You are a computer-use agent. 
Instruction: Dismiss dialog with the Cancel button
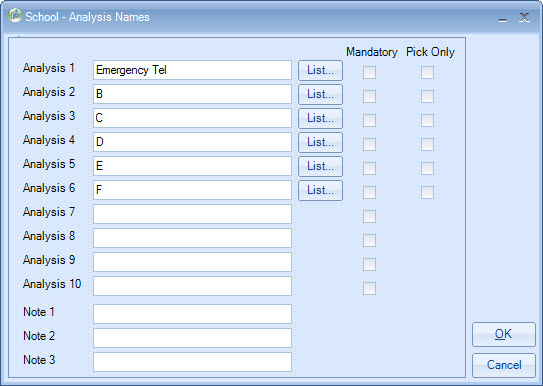pyautogui.click(x=504, y=365)
